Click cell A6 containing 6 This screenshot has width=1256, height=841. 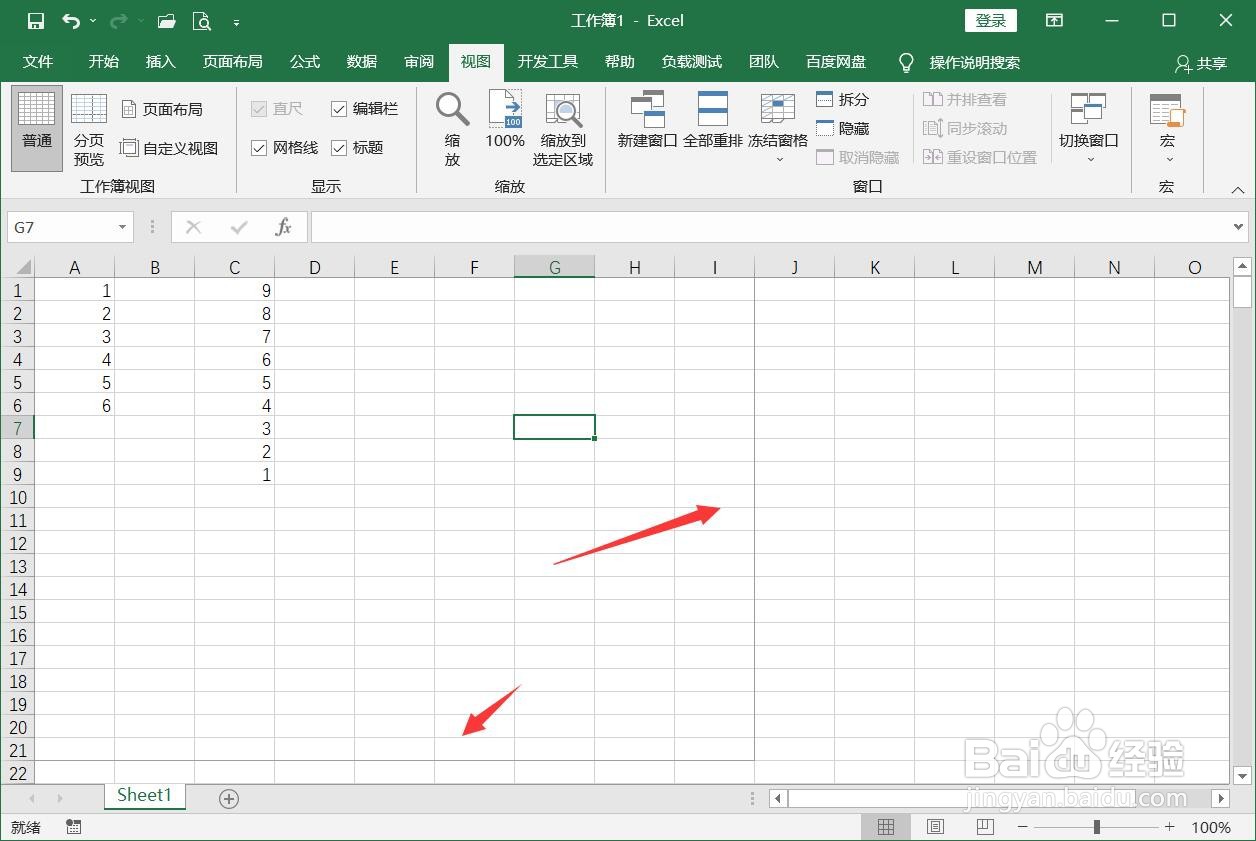(74, 405)
